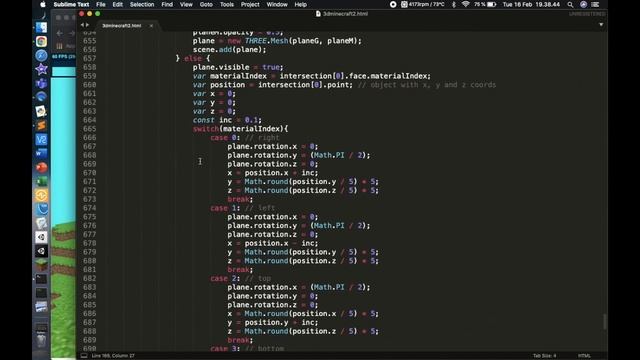640x360 pixels.
Task: Open the Tools menu
Action: [227, 4]
